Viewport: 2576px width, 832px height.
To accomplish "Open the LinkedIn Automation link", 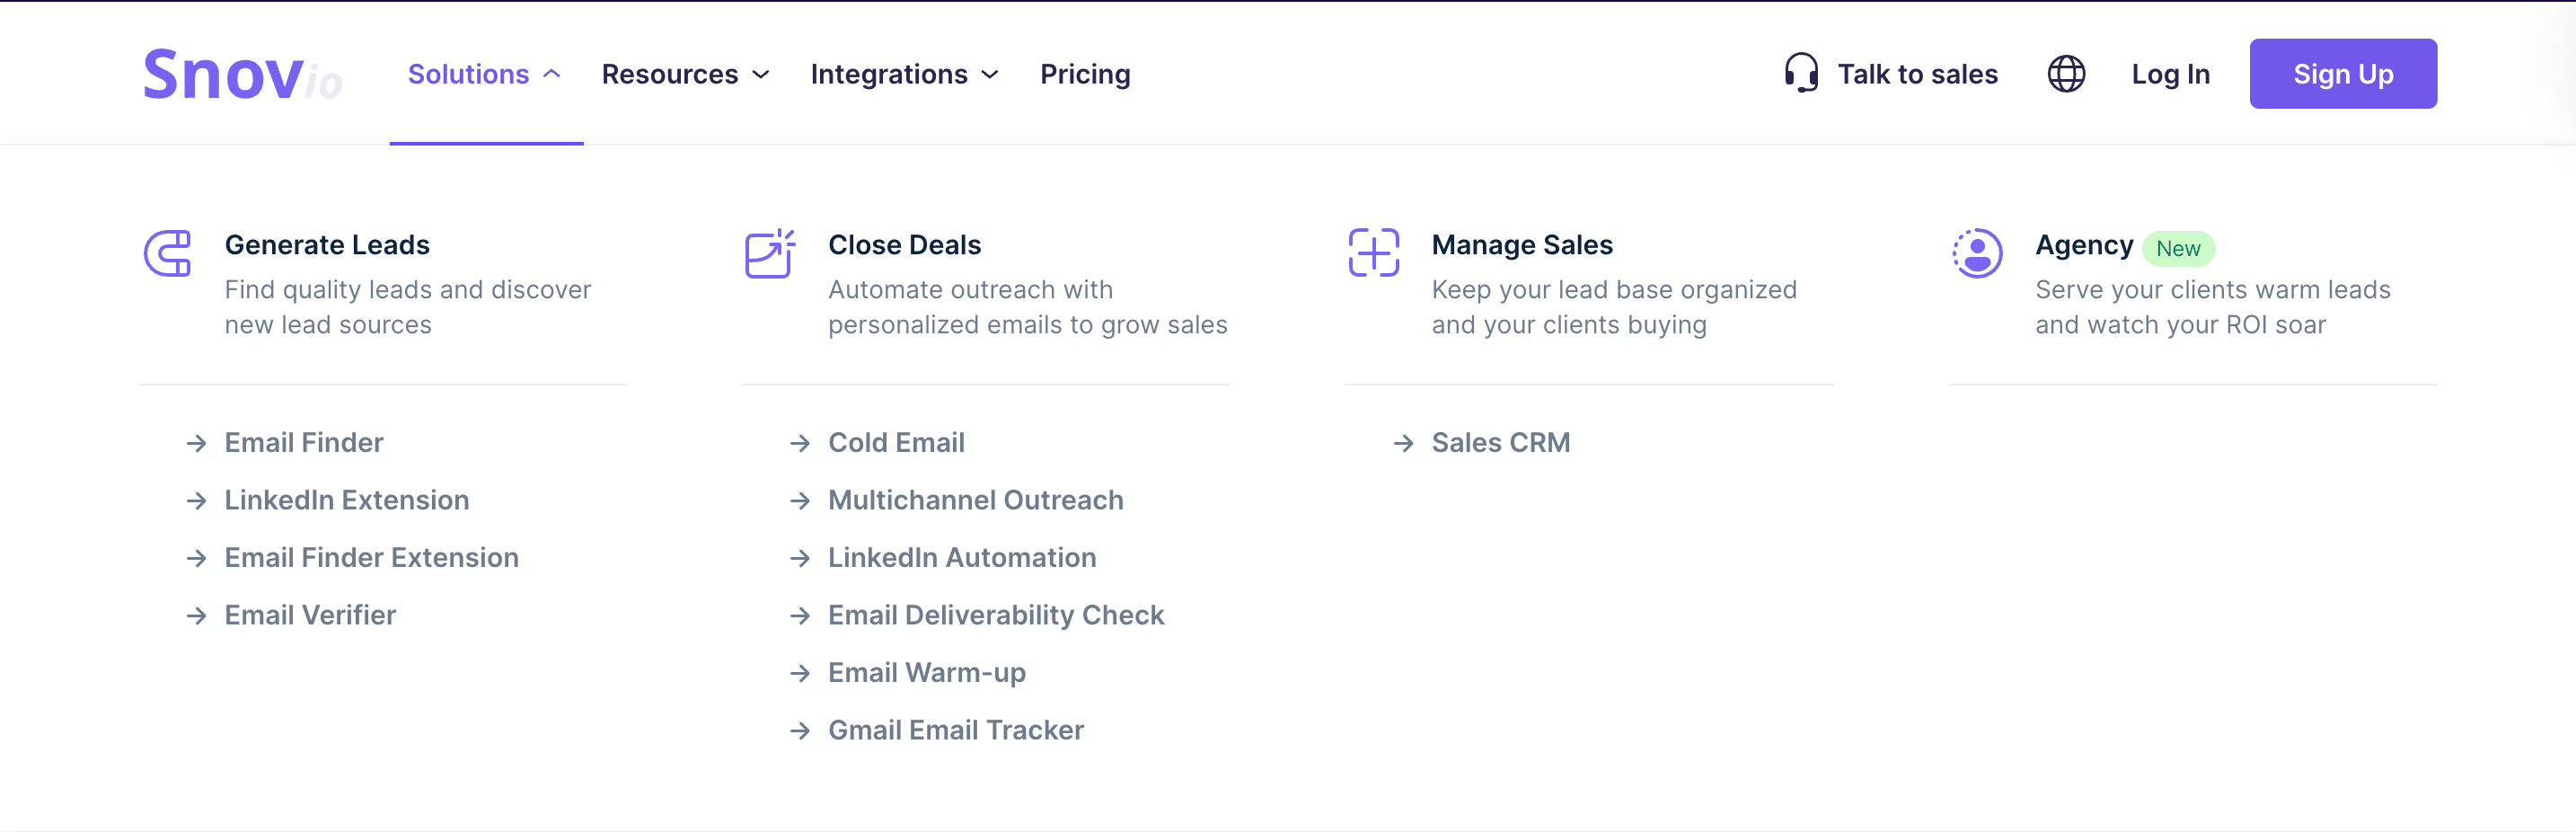I will coord(961,557).
